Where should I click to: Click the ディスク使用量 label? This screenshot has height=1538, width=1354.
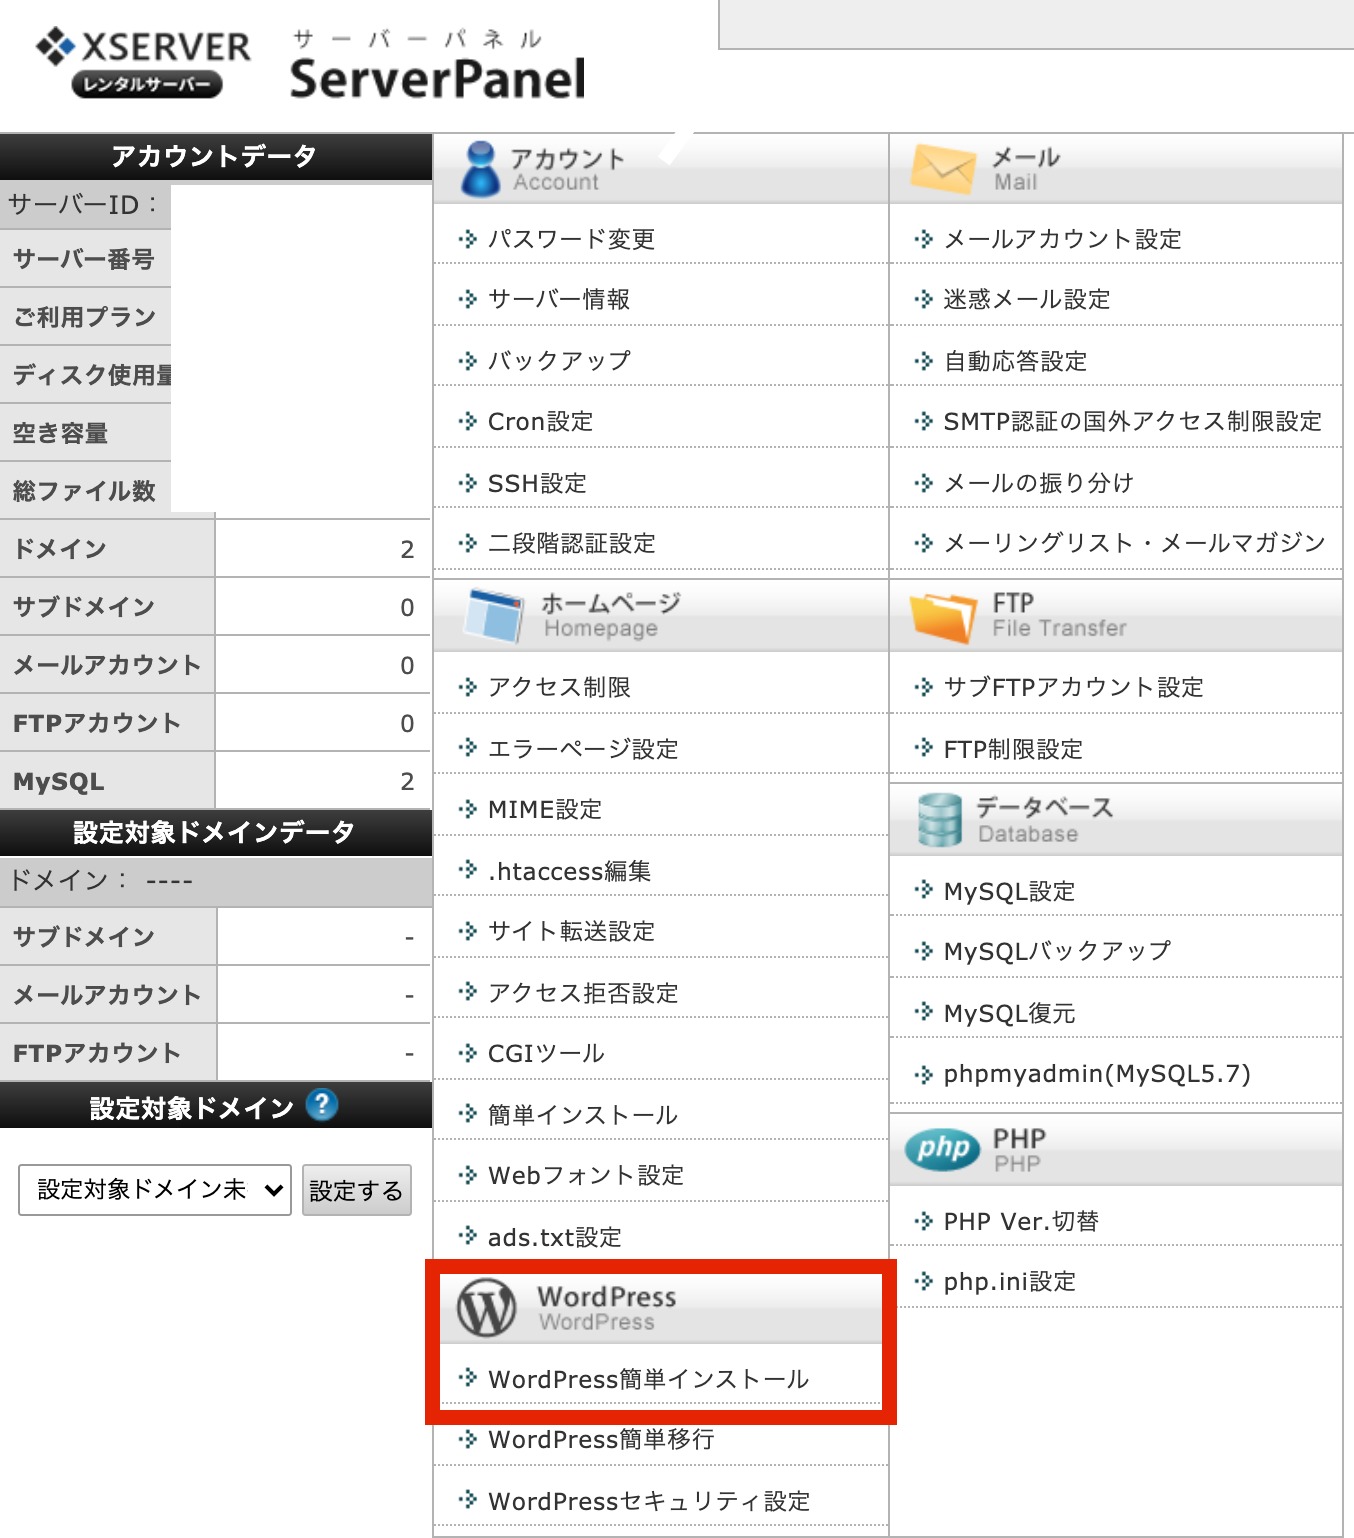92,375
